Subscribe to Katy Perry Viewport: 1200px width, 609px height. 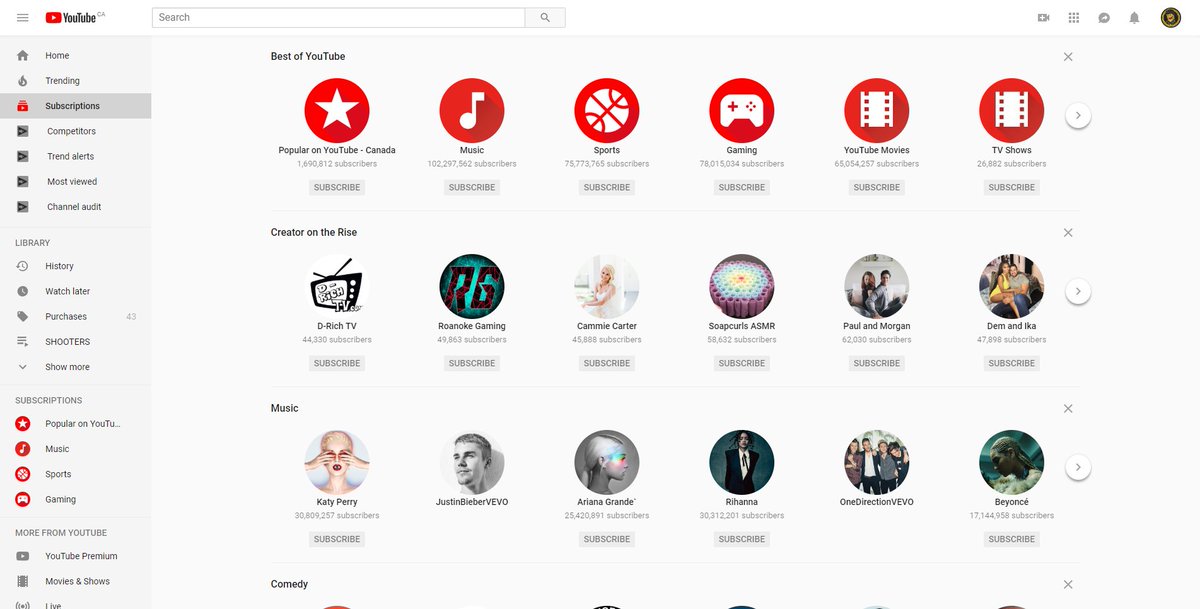337,539
